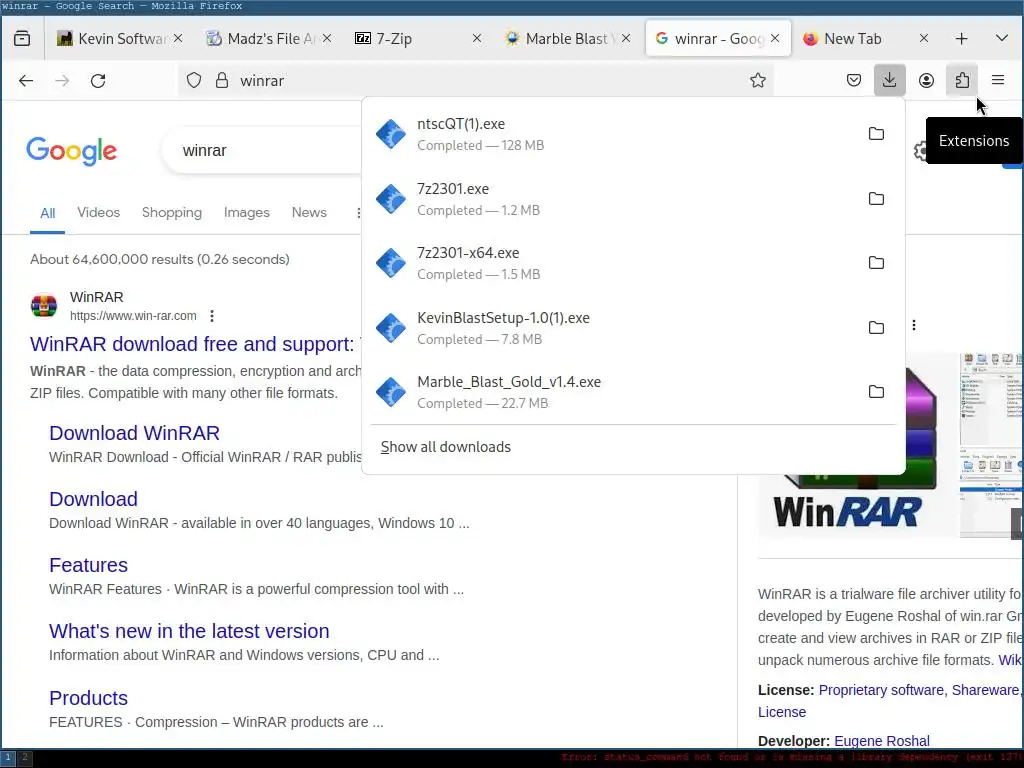Switch to workspace 2 in status bar

click(x=25, y=758)
